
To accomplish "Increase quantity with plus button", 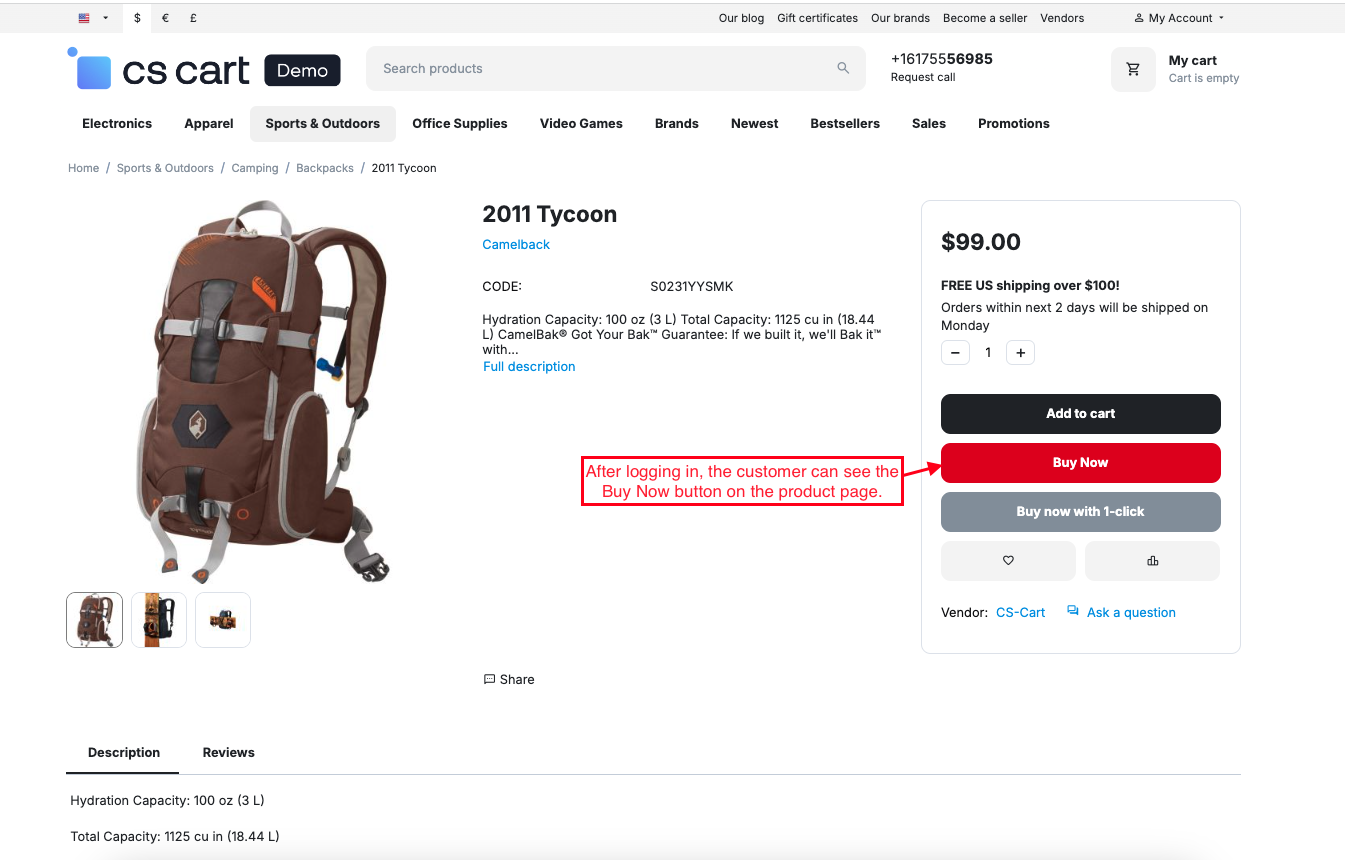I will tap(1020, 352).
